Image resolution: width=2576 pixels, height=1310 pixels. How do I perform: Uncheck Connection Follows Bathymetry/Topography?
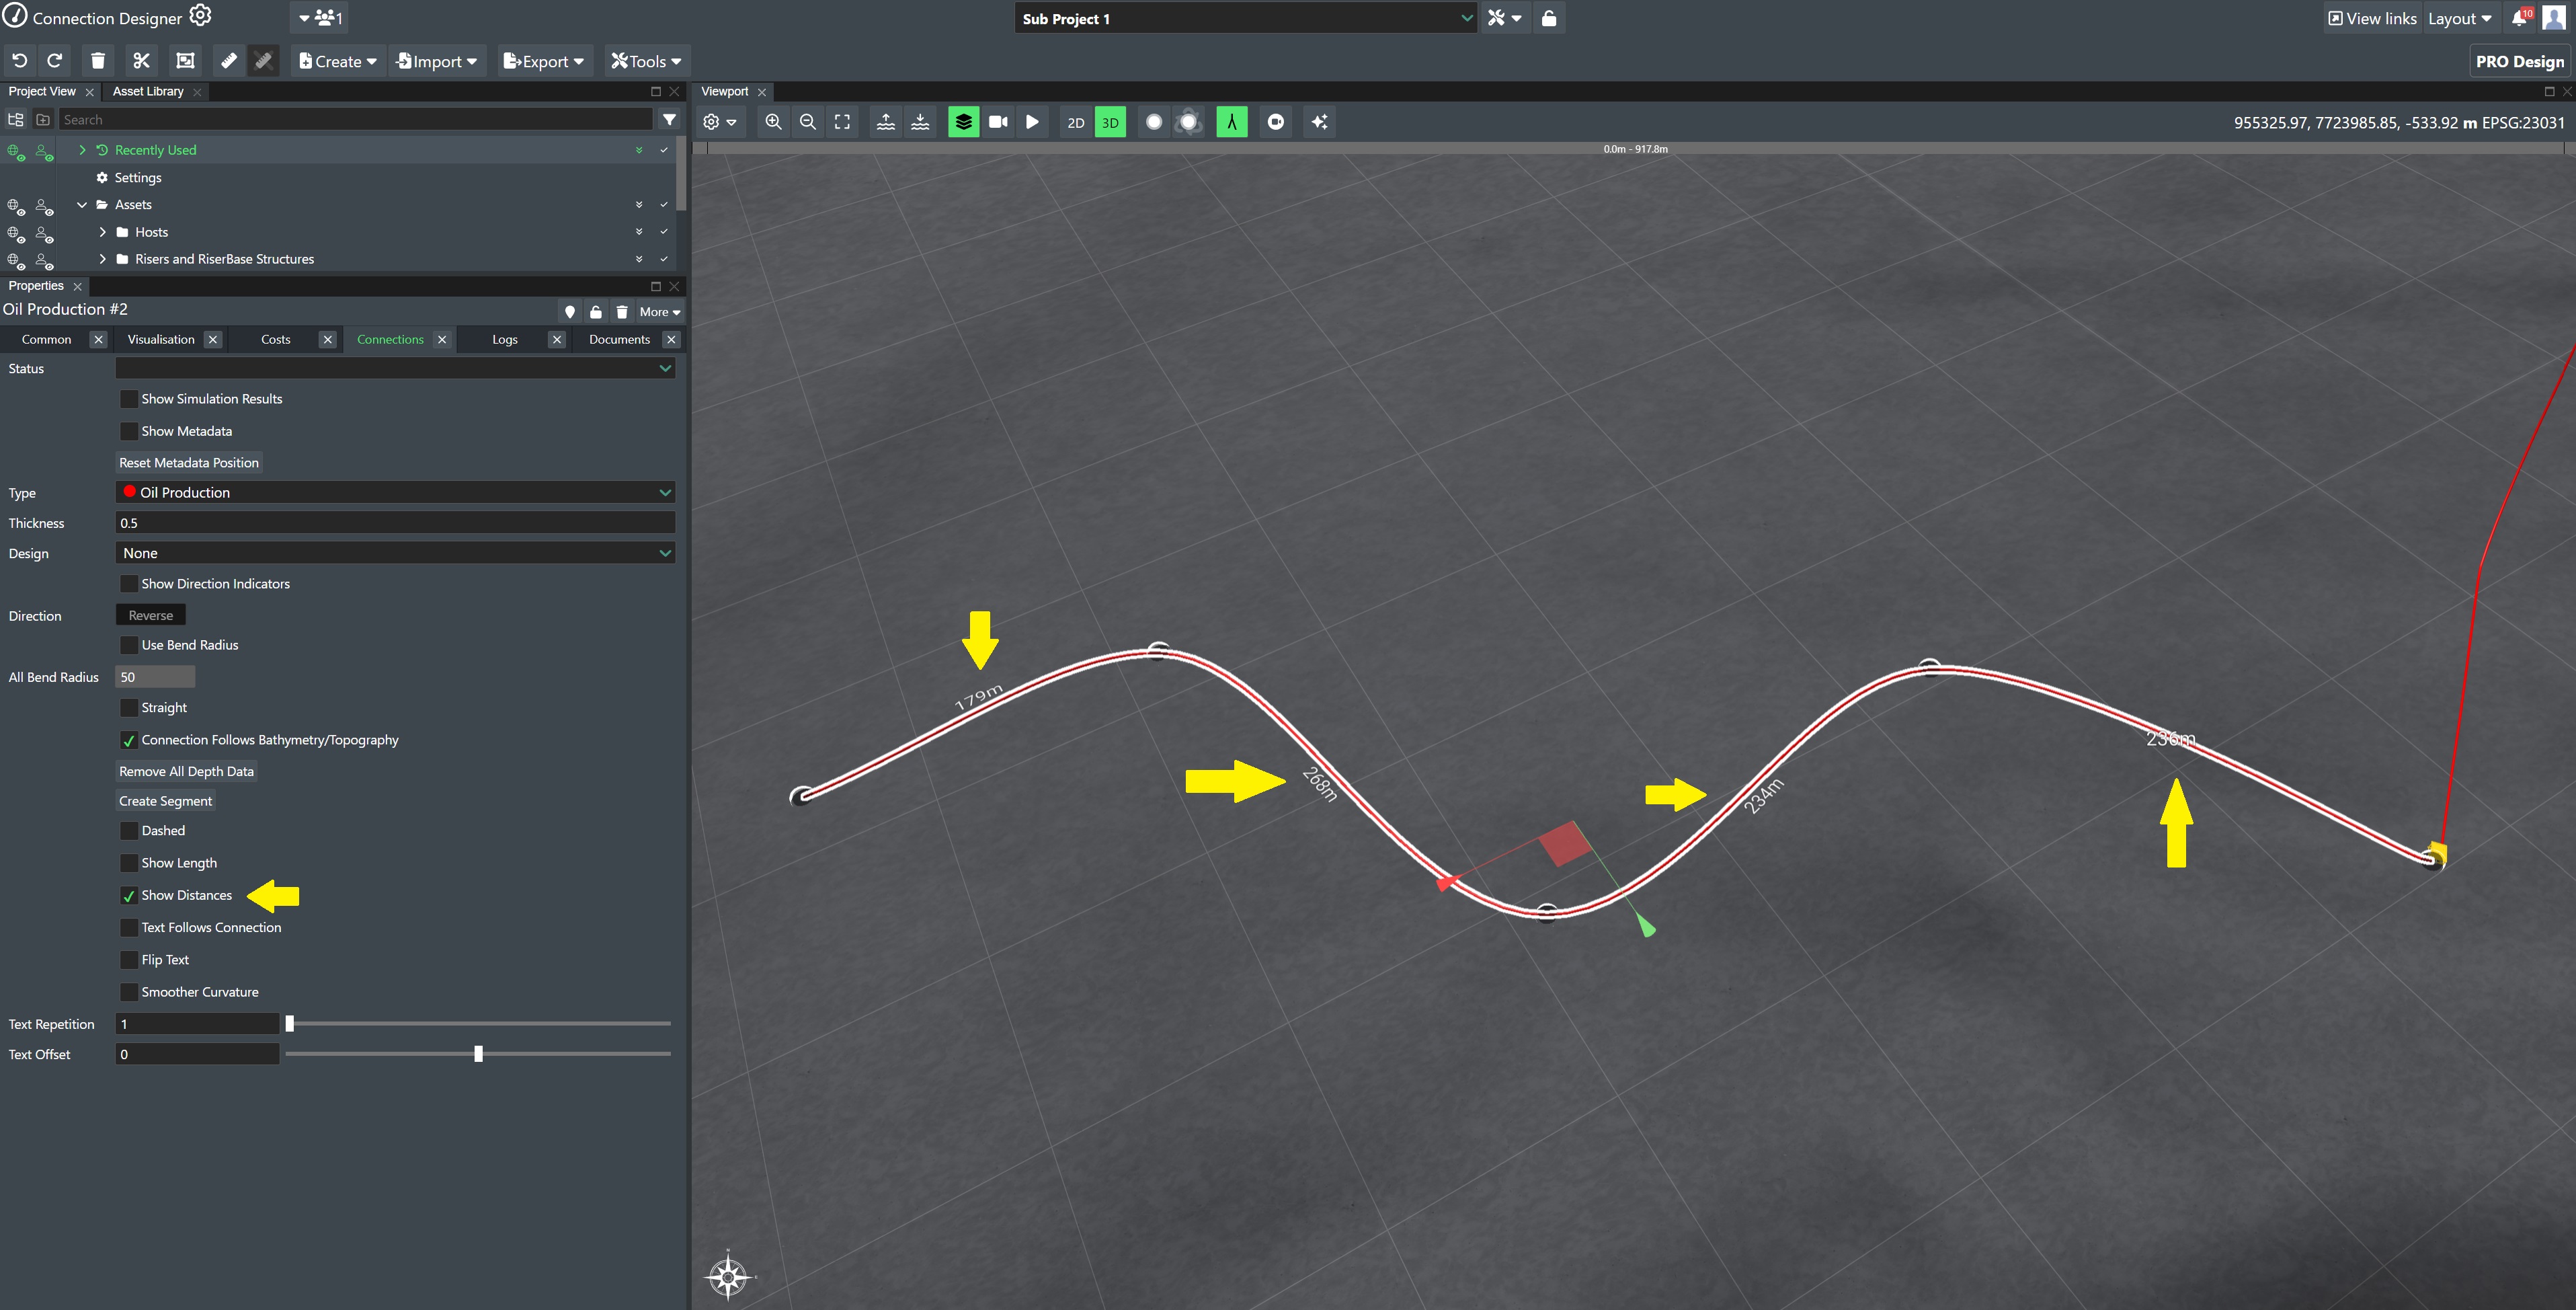(129, 740)
